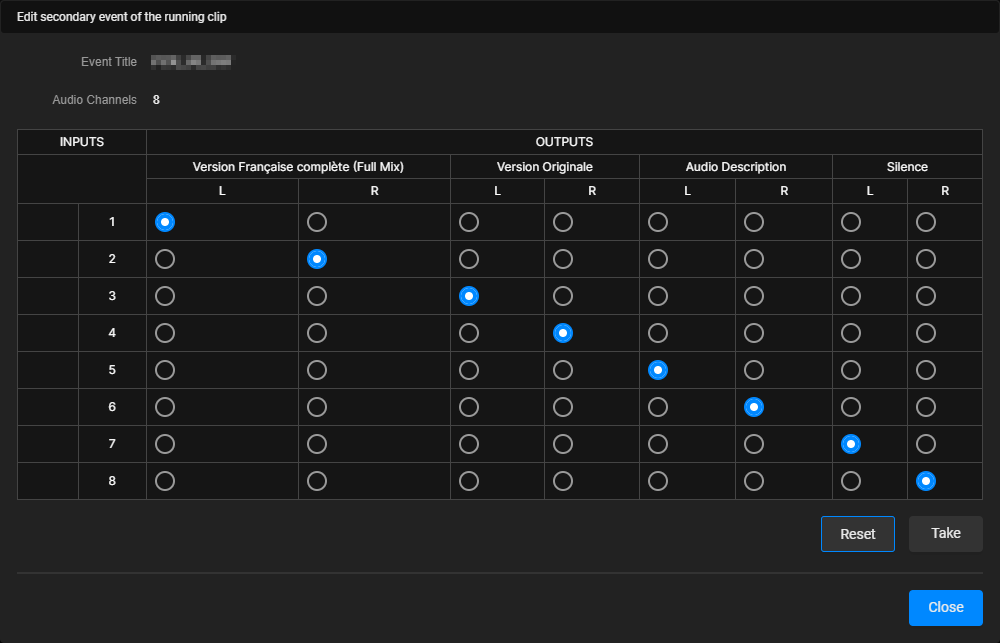Click the blurred Event Title value
The width and height of the screenshot is (1000, 643).
click(188, 61)
